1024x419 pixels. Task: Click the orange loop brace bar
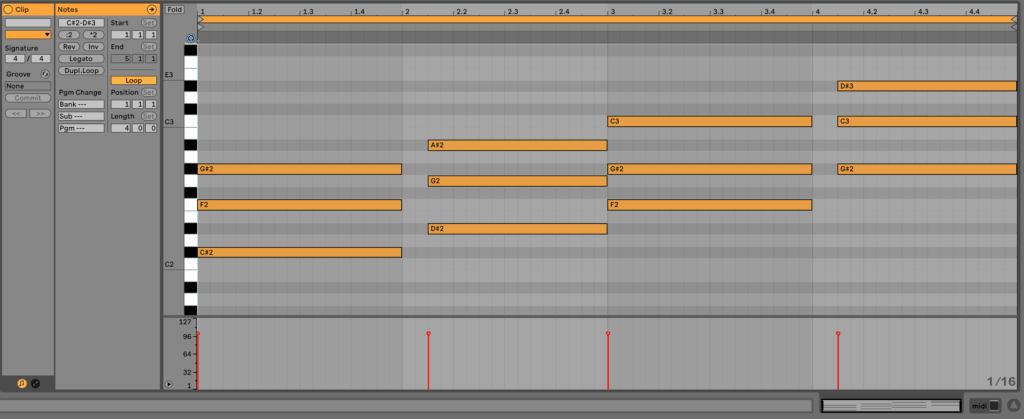pos(607,20)
